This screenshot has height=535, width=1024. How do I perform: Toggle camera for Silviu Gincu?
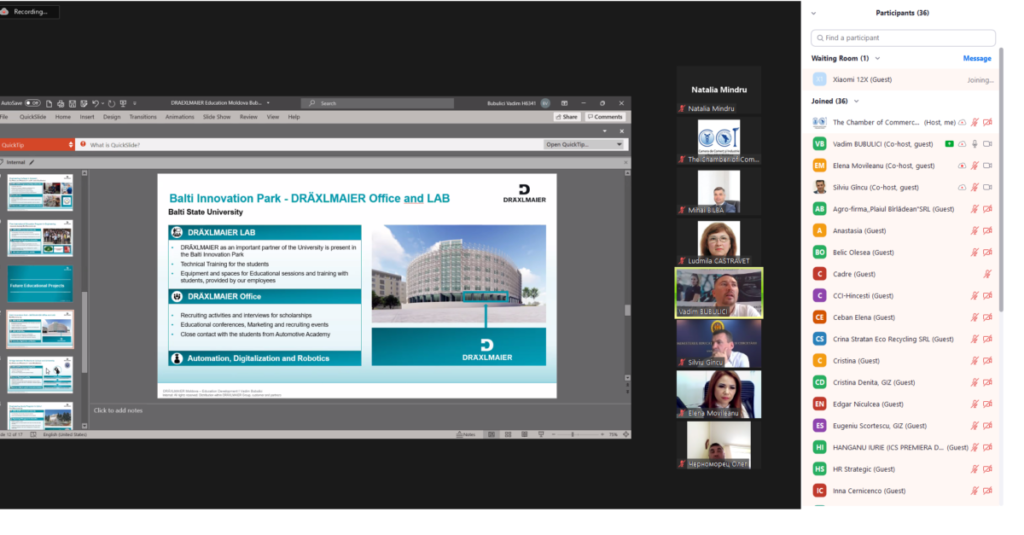point(987,187)
